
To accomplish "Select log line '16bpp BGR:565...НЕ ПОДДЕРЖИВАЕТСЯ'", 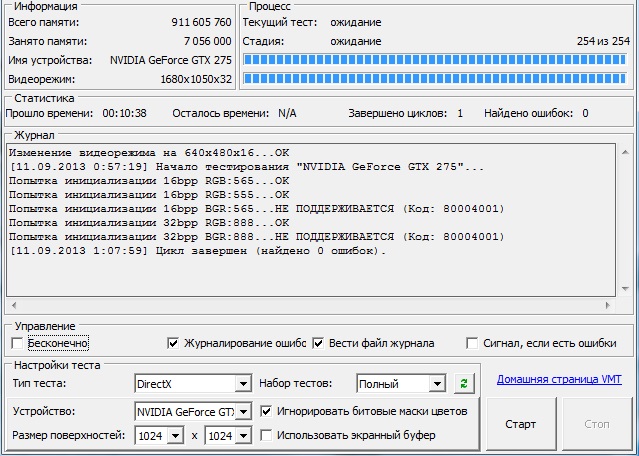I will 257,209.
